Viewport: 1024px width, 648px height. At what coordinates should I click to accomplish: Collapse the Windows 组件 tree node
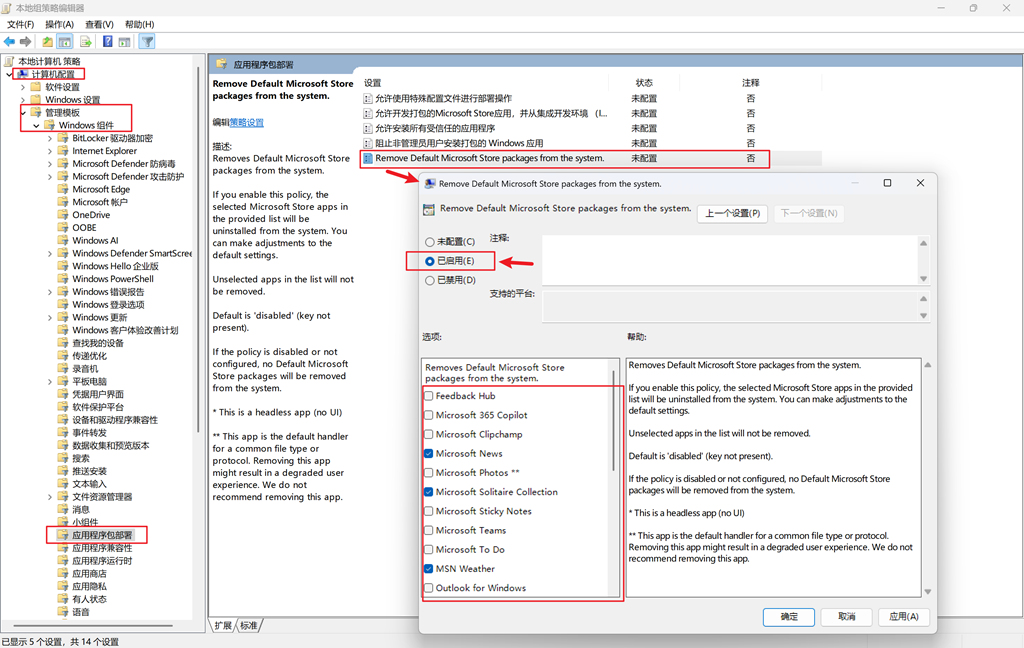tap(37, 125)
